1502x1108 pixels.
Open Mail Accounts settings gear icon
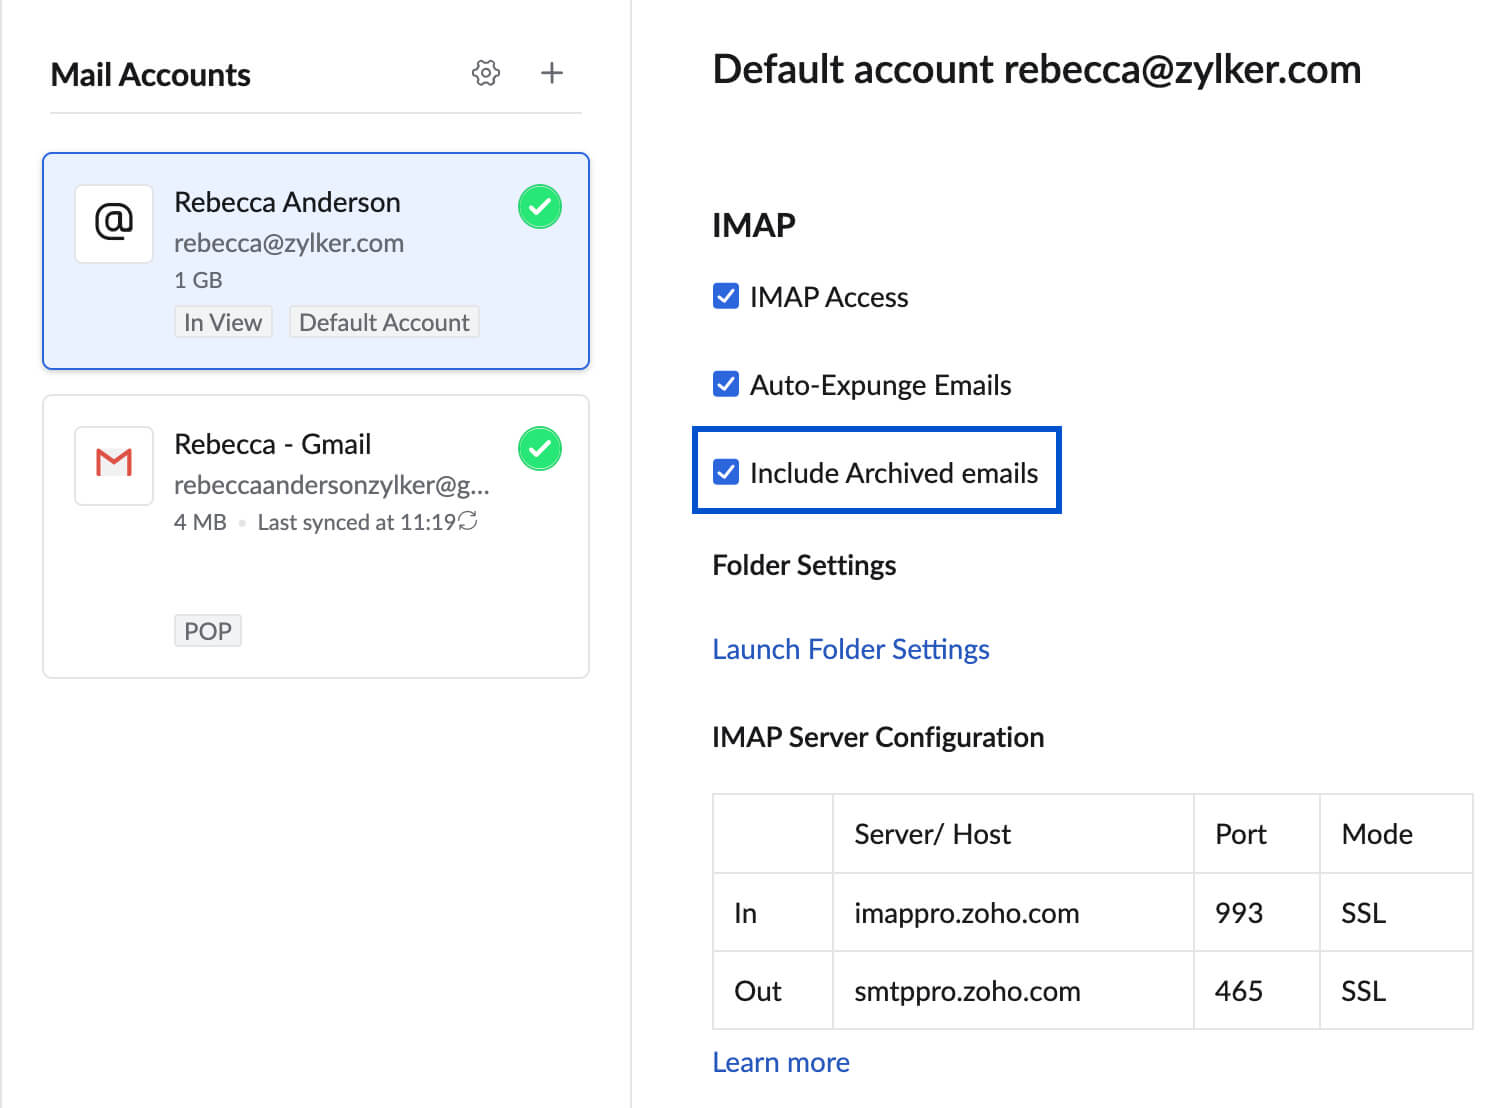486,73
